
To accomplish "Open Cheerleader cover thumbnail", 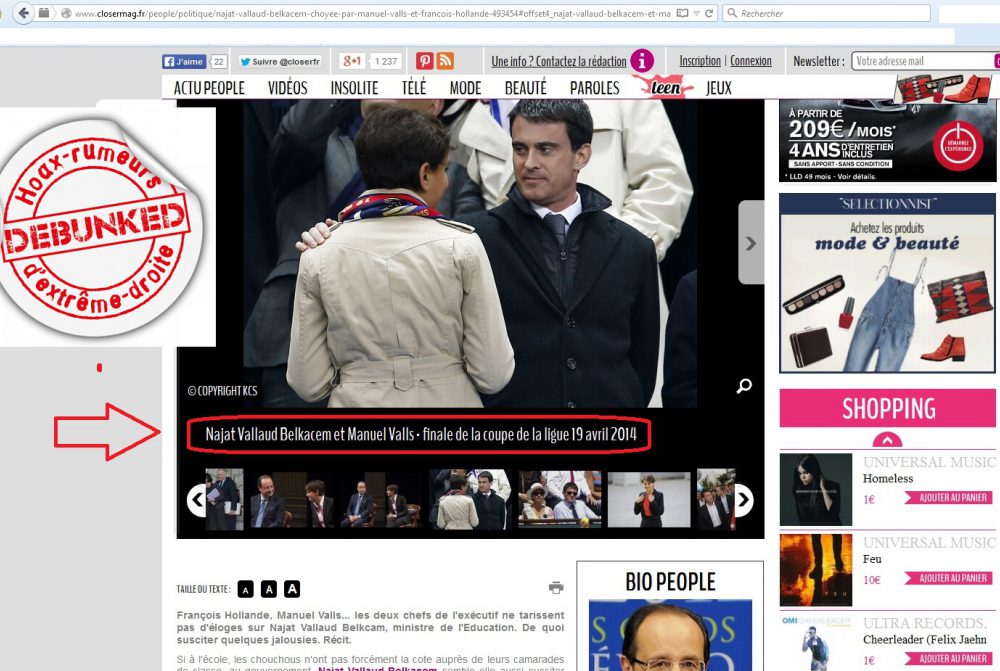I will point(816,643).
